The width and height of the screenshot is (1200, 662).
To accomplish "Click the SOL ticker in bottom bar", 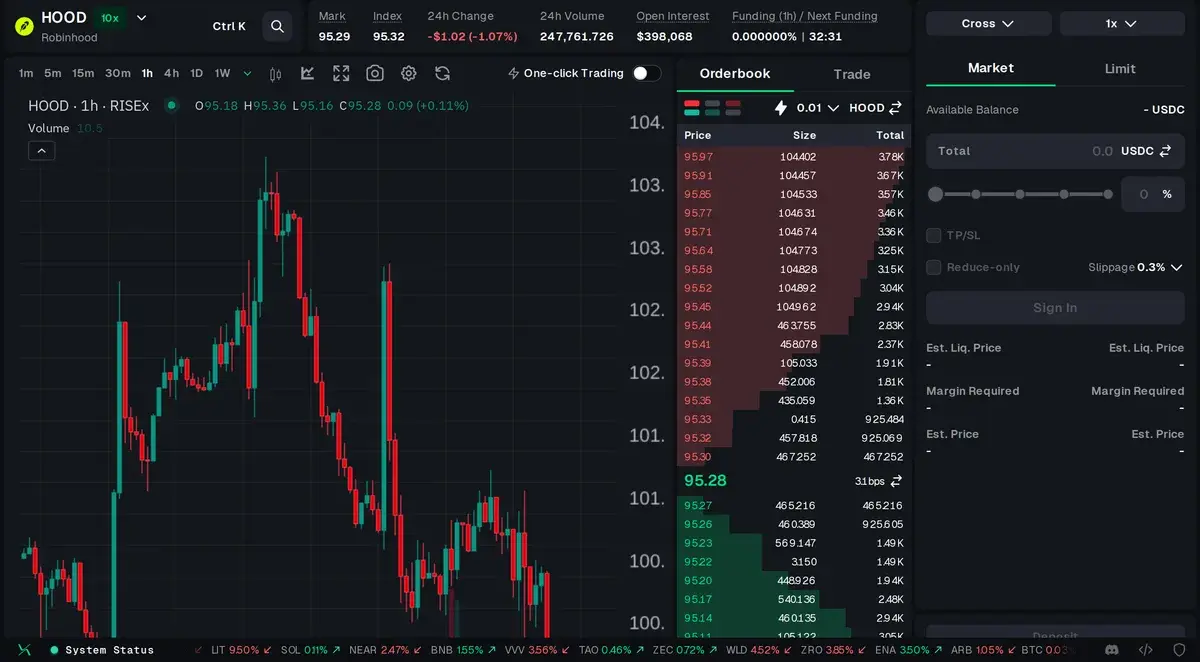I will tap(310, 650).
